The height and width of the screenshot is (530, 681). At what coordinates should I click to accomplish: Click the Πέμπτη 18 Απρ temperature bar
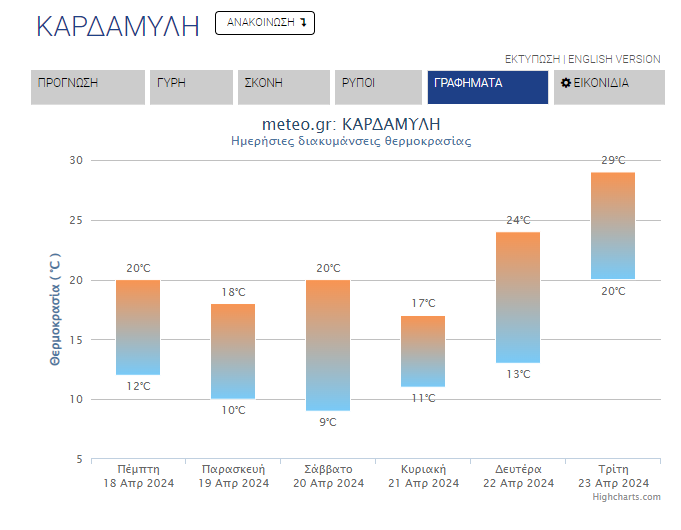(x=138, y=327)
